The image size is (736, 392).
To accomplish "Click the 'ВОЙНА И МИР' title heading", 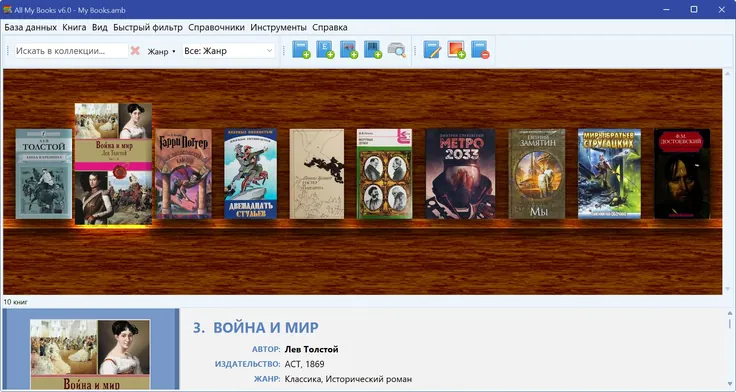I will [266, 328].
